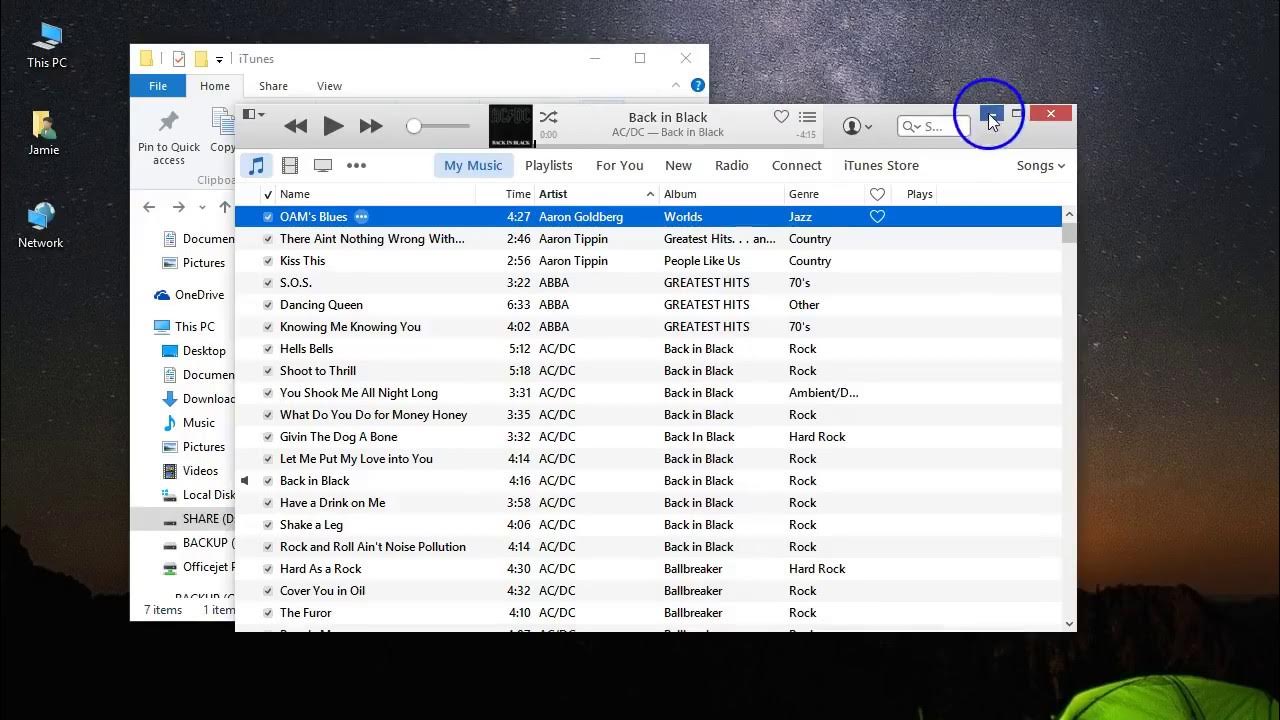The height and width of the screenshot is (720, 1280).
Task: Open the Home ribbon tab in File Explorer
Action: coord(215,86)
